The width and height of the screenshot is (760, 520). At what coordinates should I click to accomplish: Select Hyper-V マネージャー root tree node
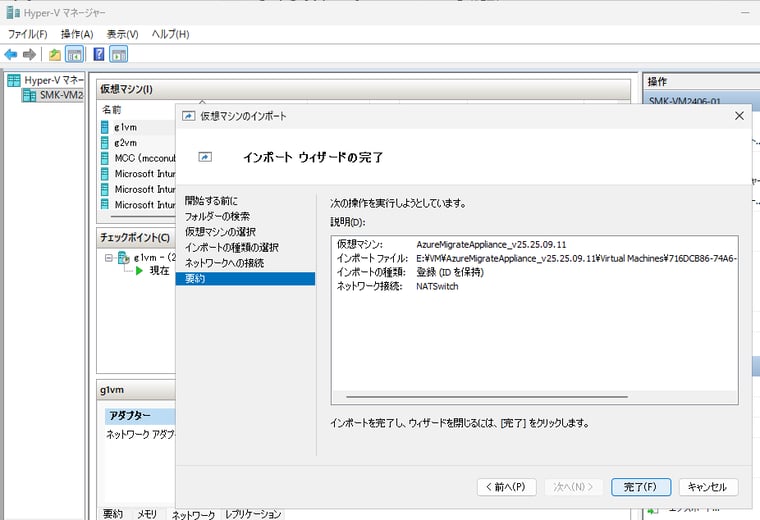(x=46, y=80)
